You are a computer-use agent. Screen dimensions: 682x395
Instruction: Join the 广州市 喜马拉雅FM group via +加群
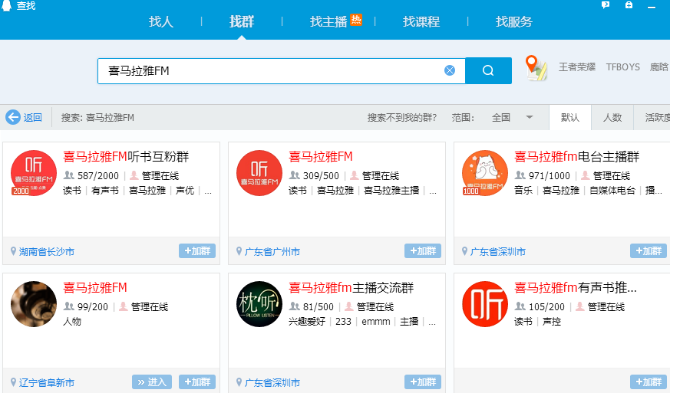pyautogui.click(x=423, y=251)
